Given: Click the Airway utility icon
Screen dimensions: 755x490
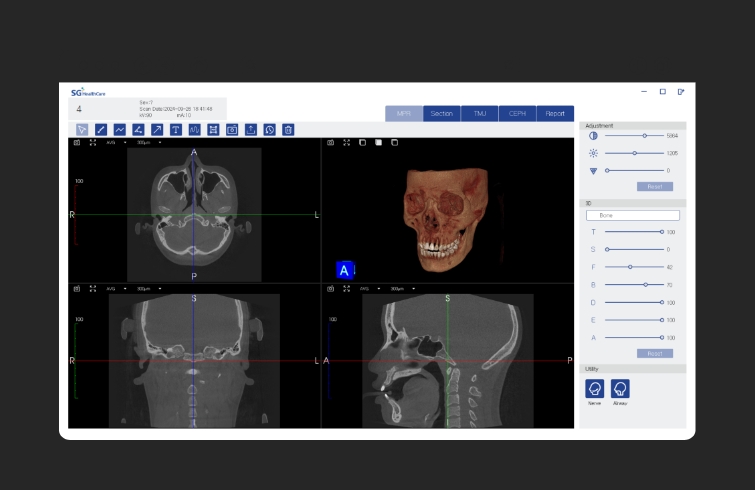Looking at the screenshot, I should 620,388.
